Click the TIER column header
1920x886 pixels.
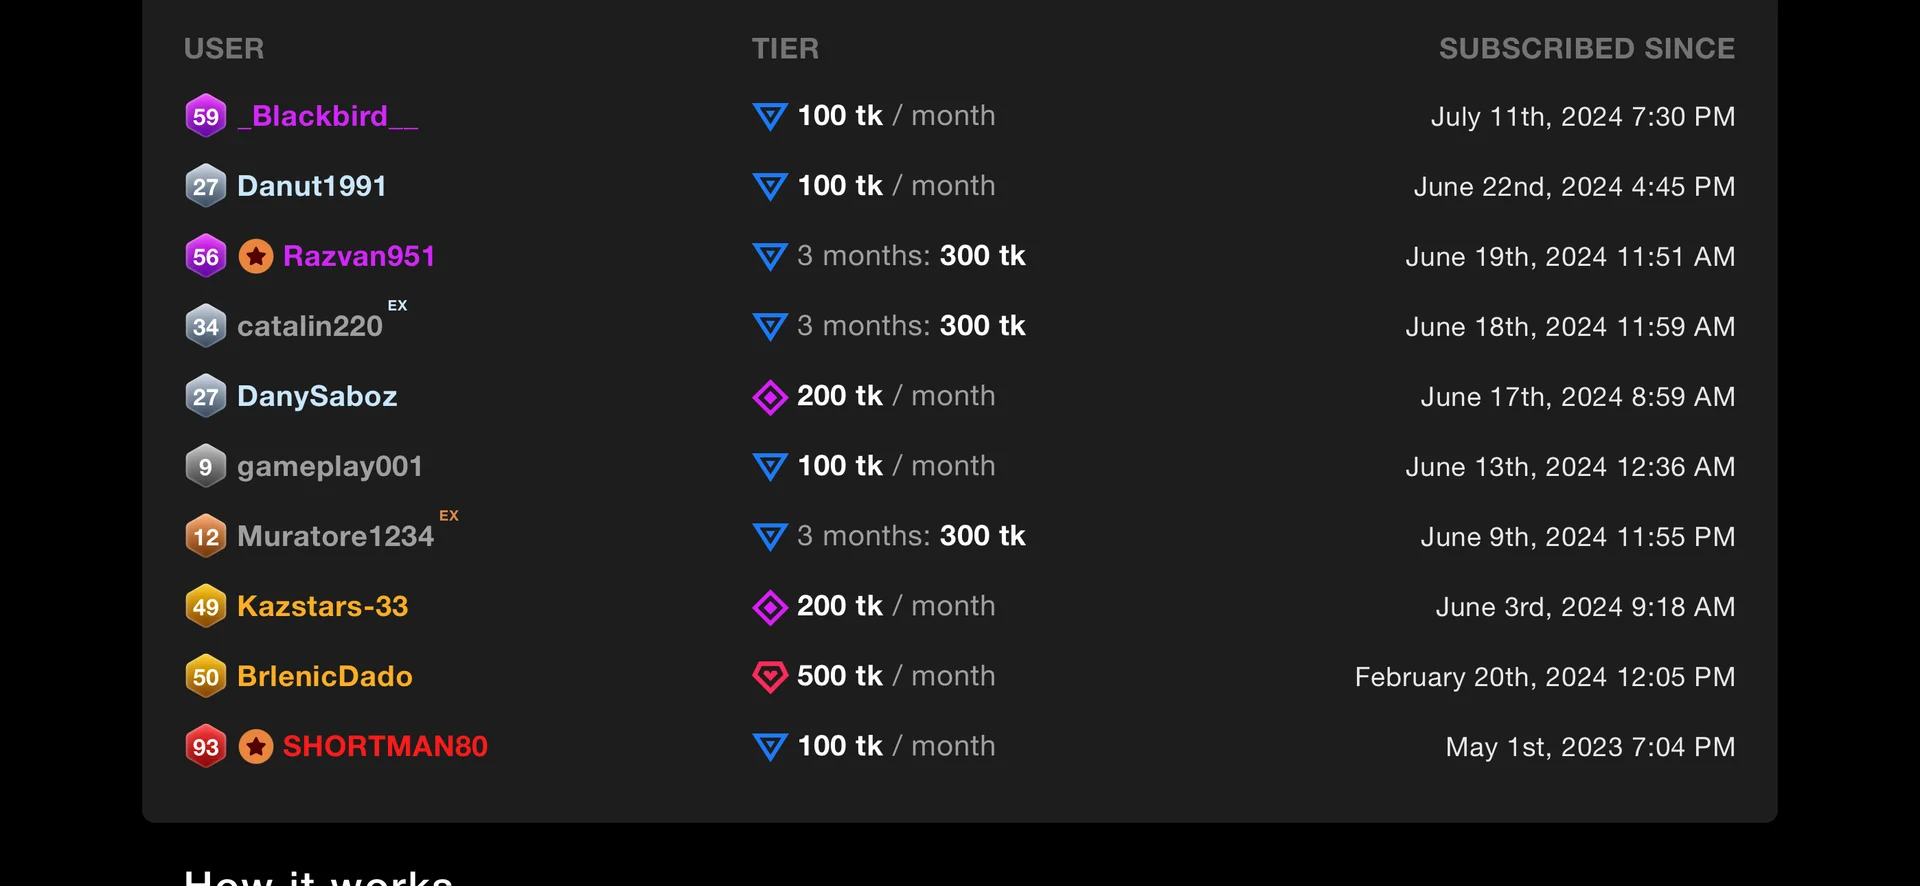[x=785, y=48]
